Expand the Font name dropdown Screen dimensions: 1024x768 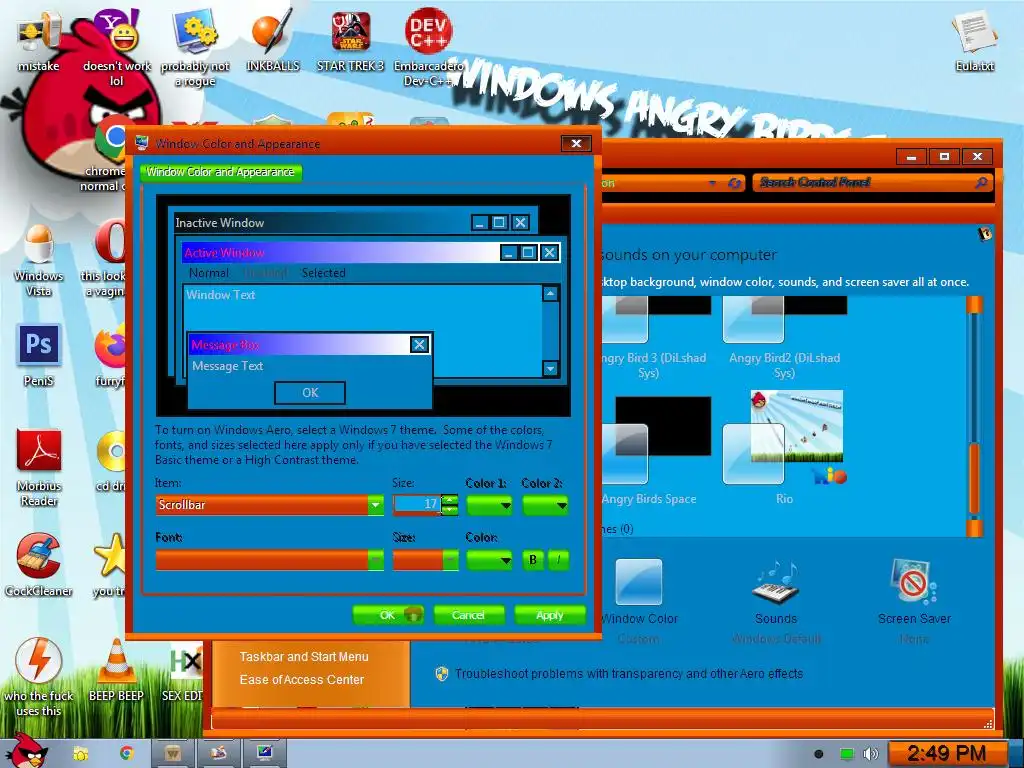coord(376,560)
